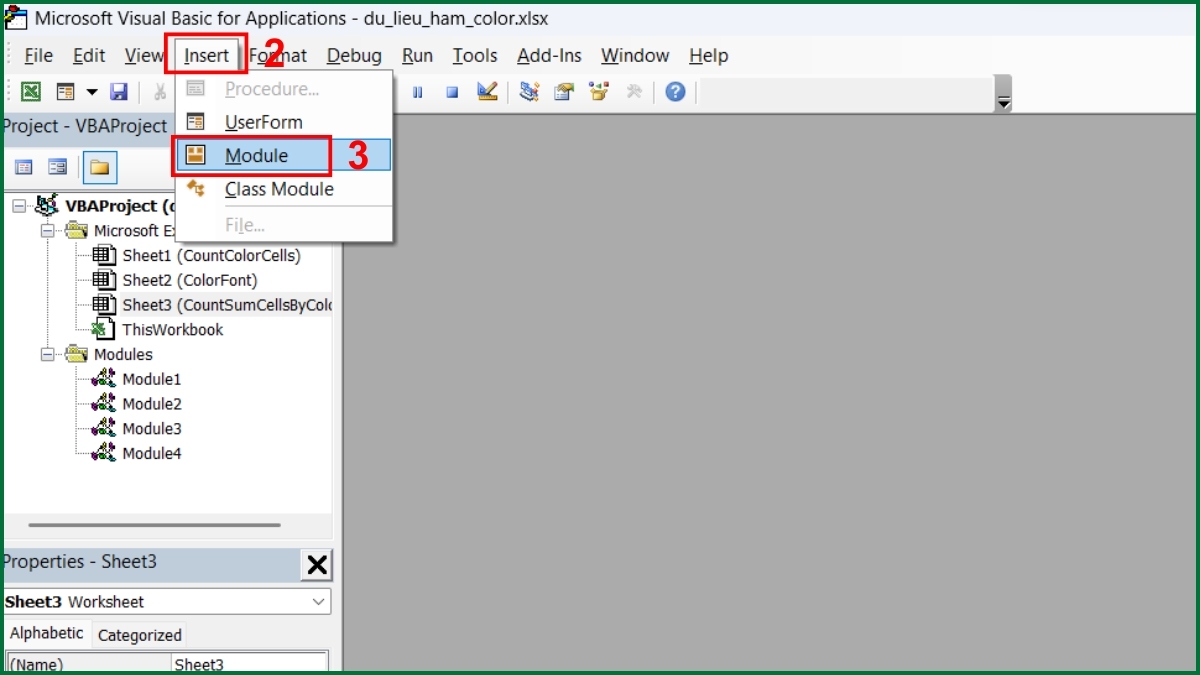This screenshot has height=675, width=1200.
Task: Choose Class Module from Insert menu
Action: 284,189
